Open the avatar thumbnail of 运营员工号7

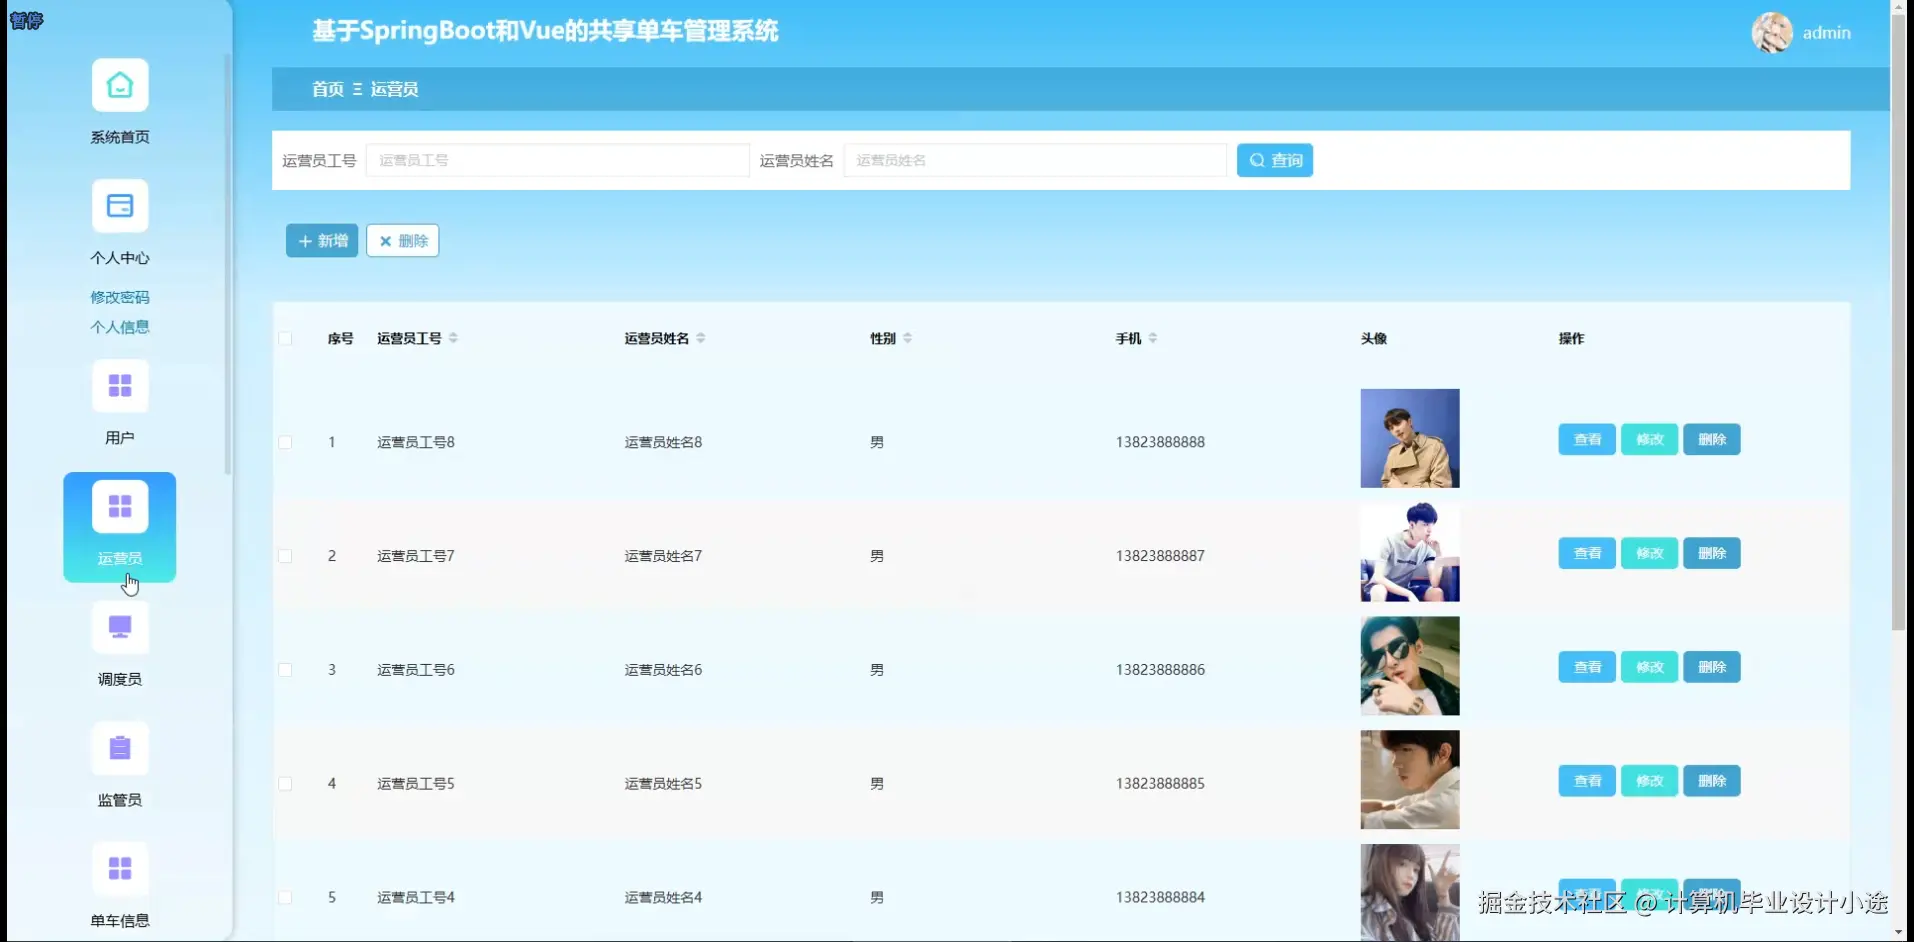tap(1409, 552)
